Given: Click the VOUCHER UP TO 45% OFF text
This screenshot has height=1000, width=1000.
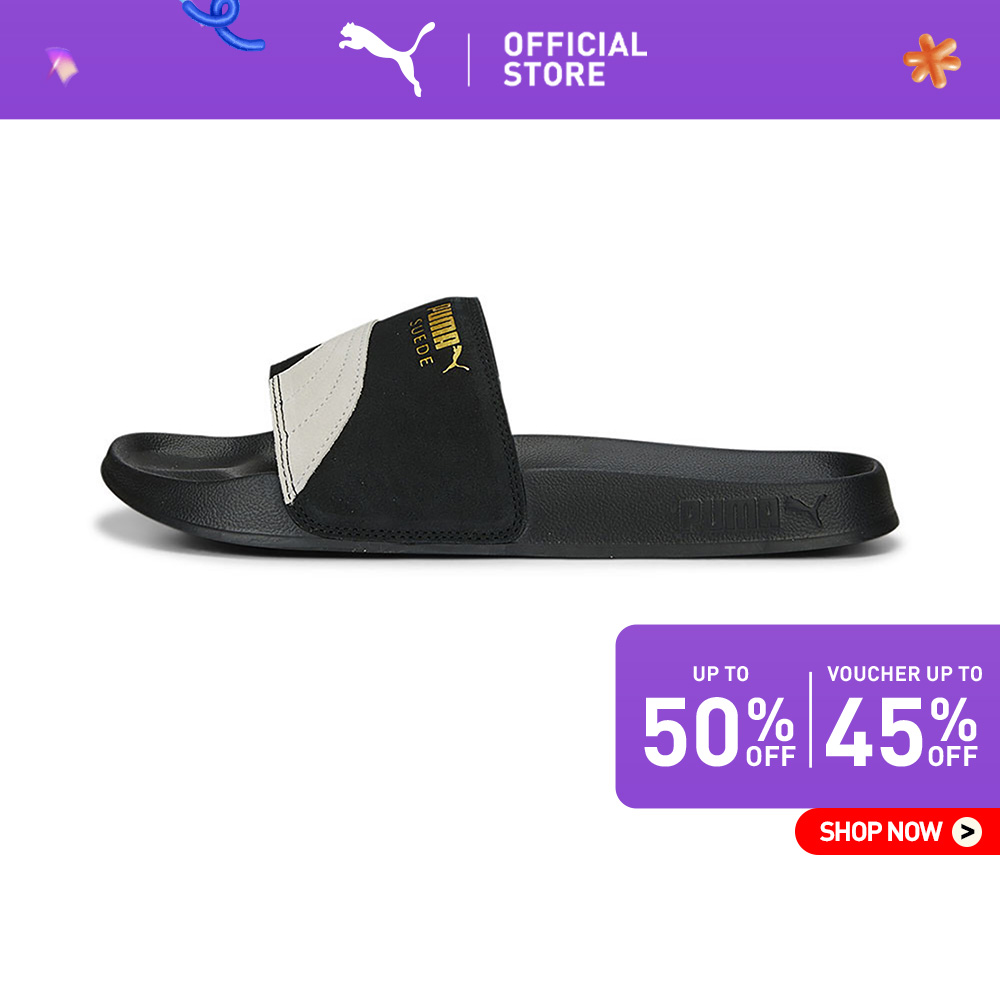Looking at the screenshot, I should coord(903,716).
